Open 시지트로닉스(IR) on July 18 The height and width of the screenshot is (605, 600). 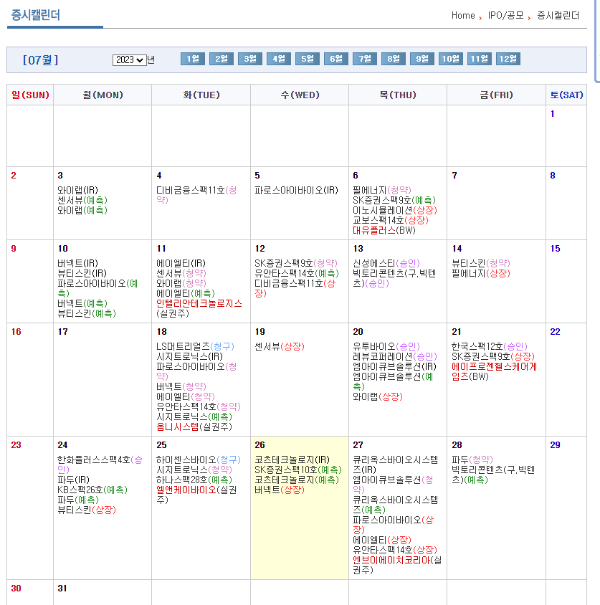[189, 356]
